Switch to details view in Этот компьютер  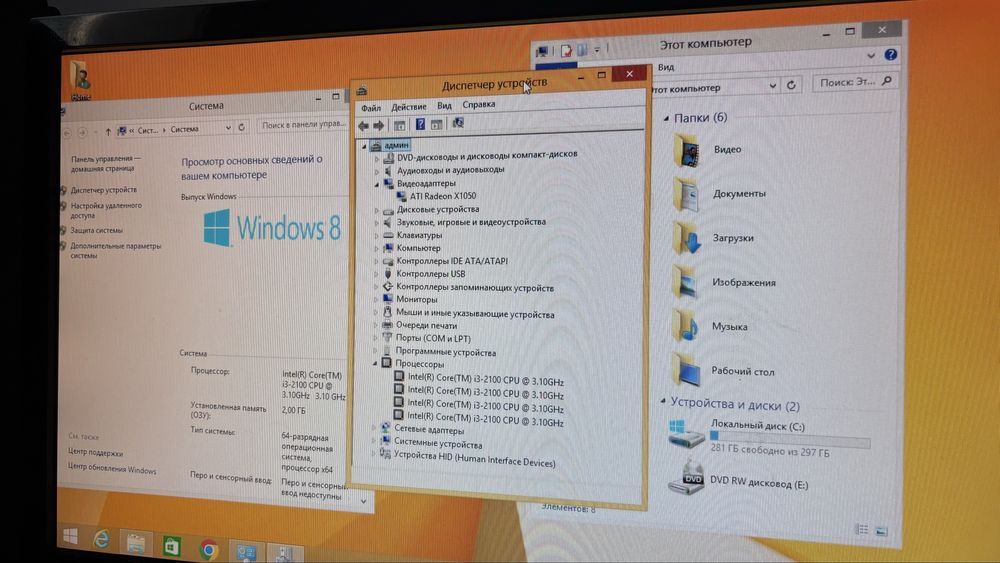[x=862, y=529]
